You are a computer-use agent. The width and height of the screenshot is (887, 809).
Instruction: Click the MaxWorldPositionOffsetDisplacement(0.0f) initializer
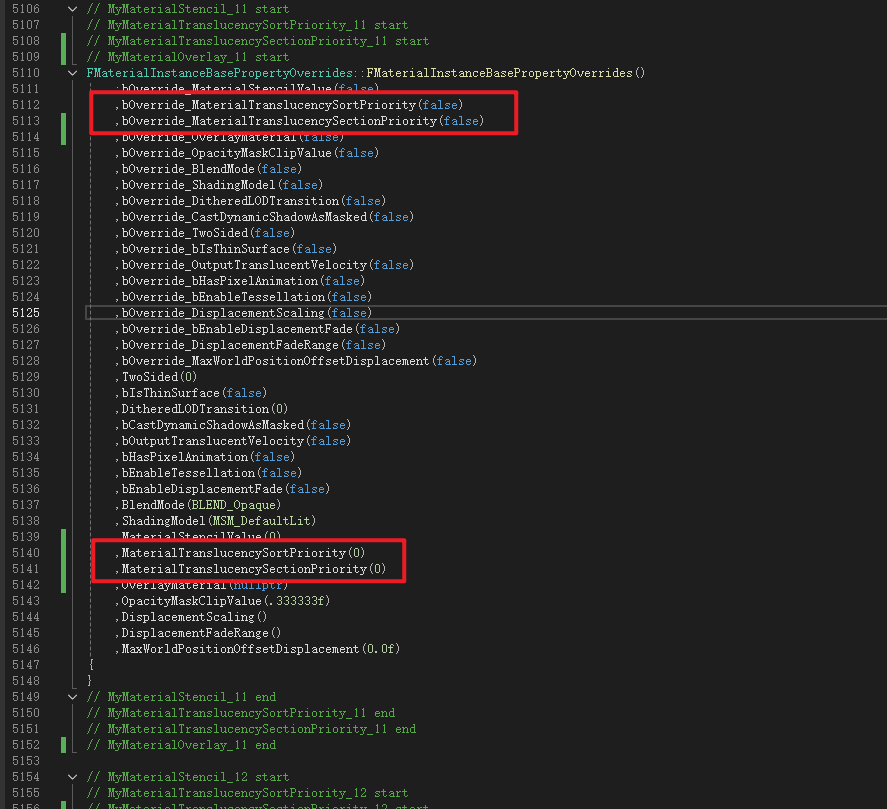click(258, 649)
